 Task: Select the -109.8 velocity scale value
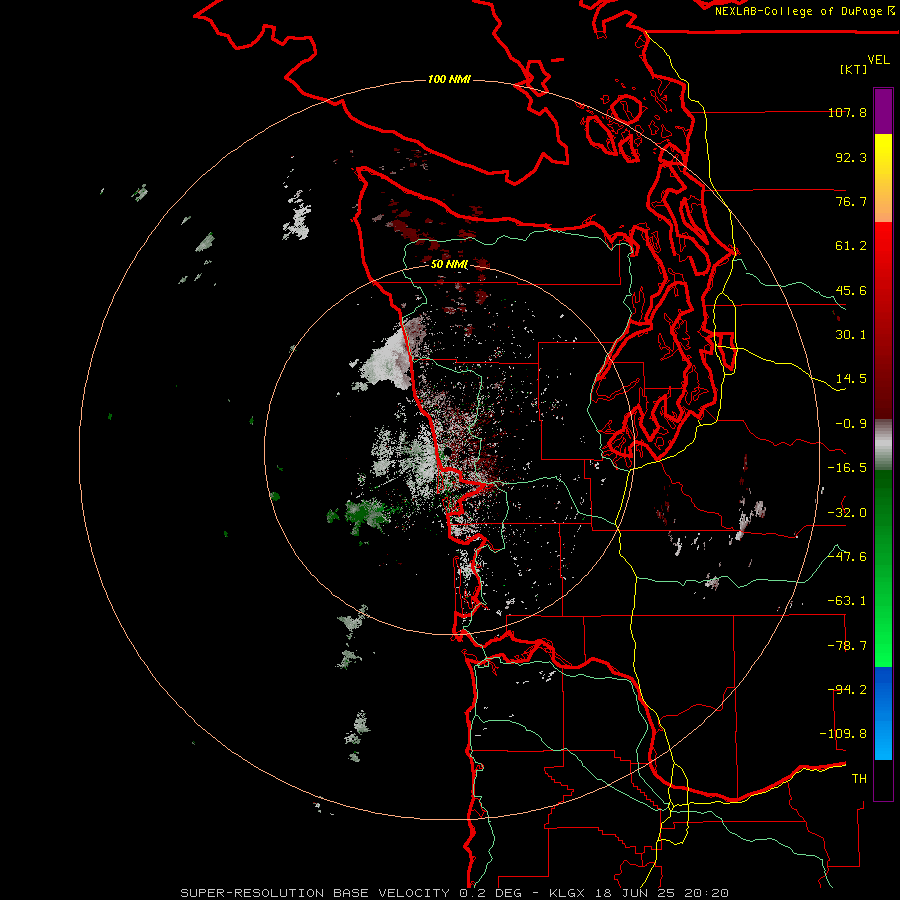pos(843,734)
